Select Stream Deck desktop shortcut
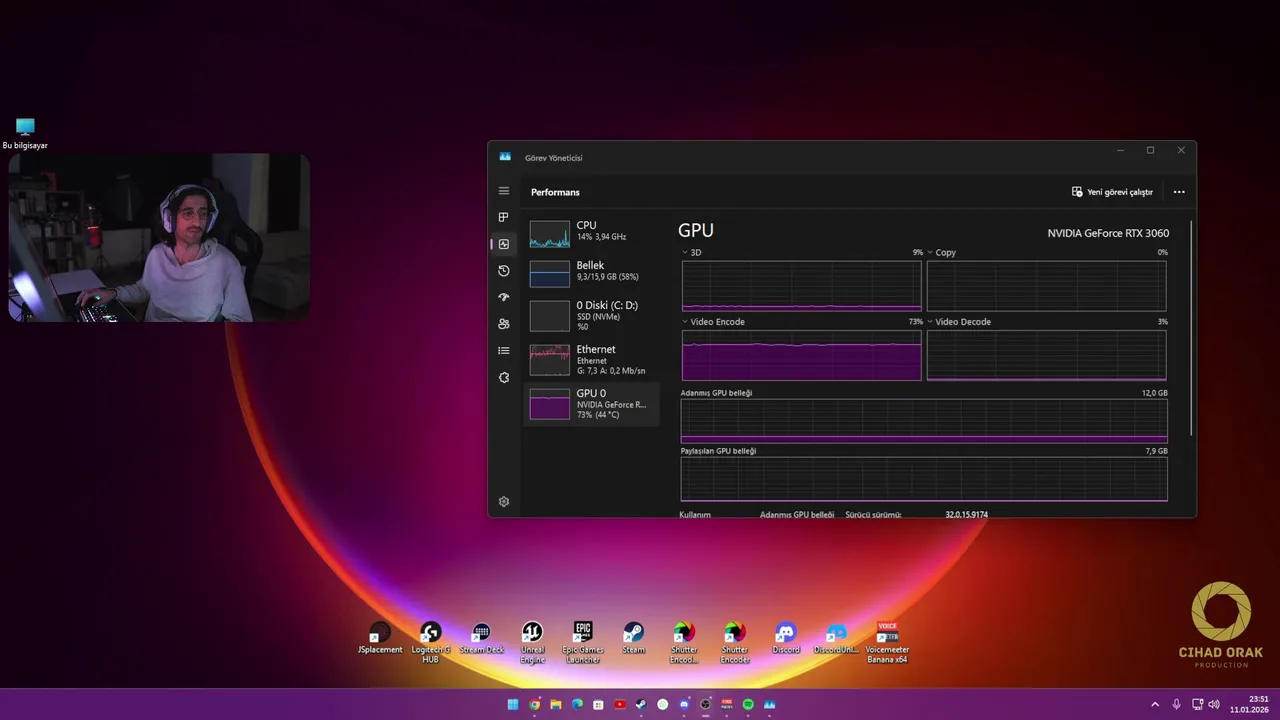 (x=481, y=639)
